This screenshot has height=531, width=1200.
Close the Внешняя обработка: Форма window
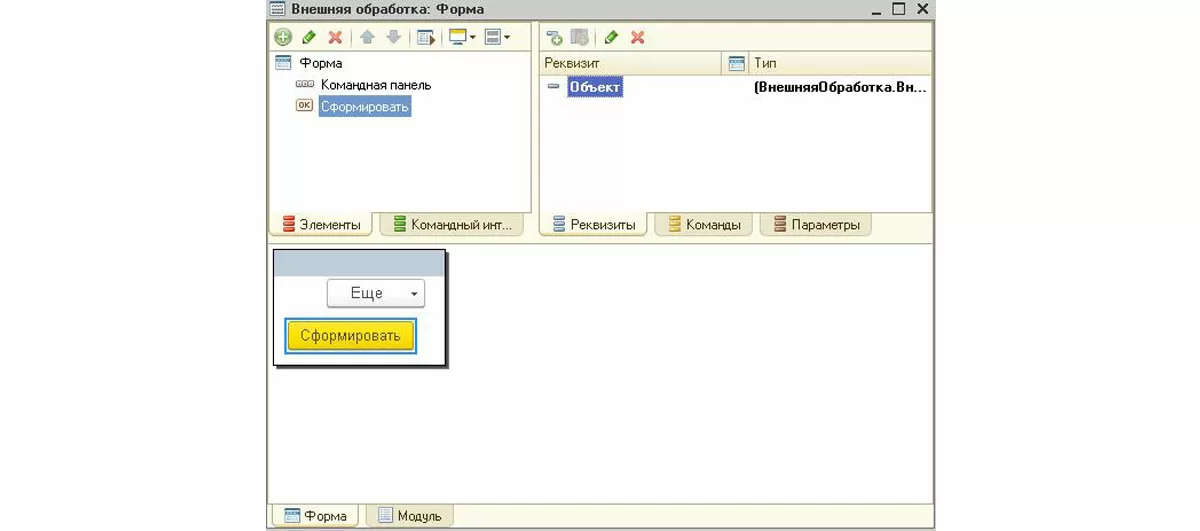coord(922,9)
